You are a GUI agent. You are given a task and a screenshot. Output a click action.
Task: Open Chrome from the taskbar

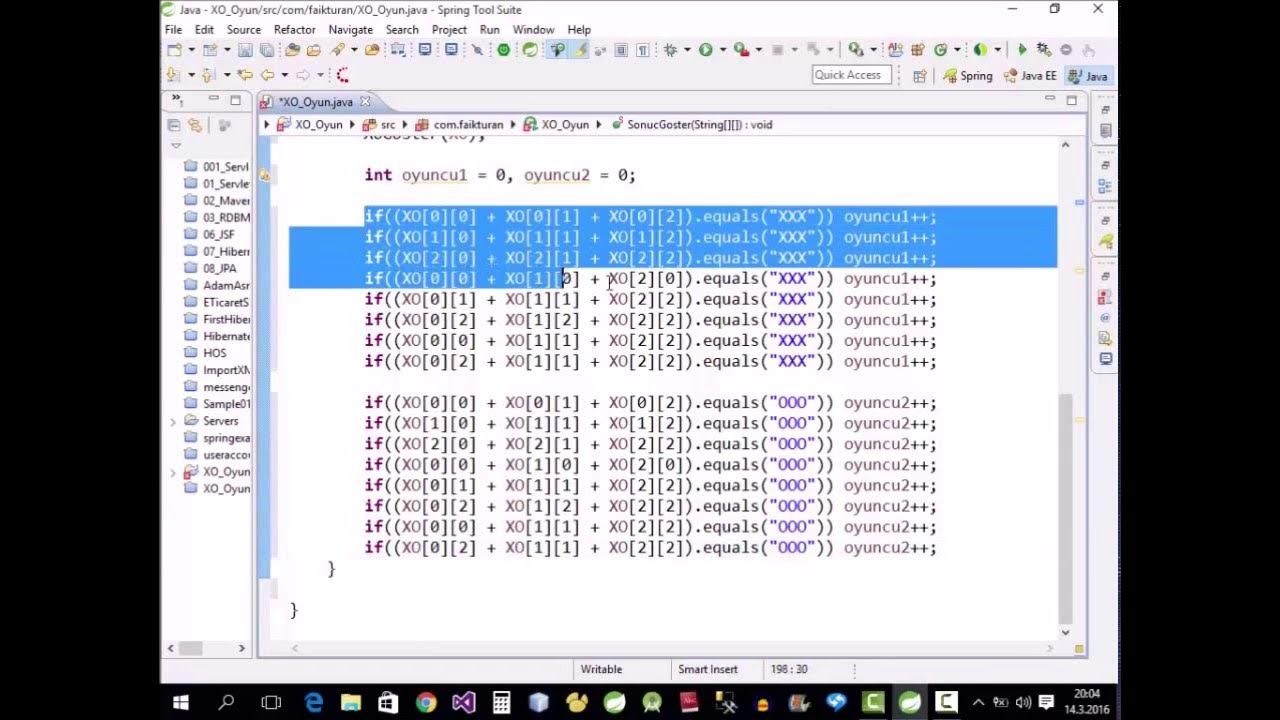point(426,702)
